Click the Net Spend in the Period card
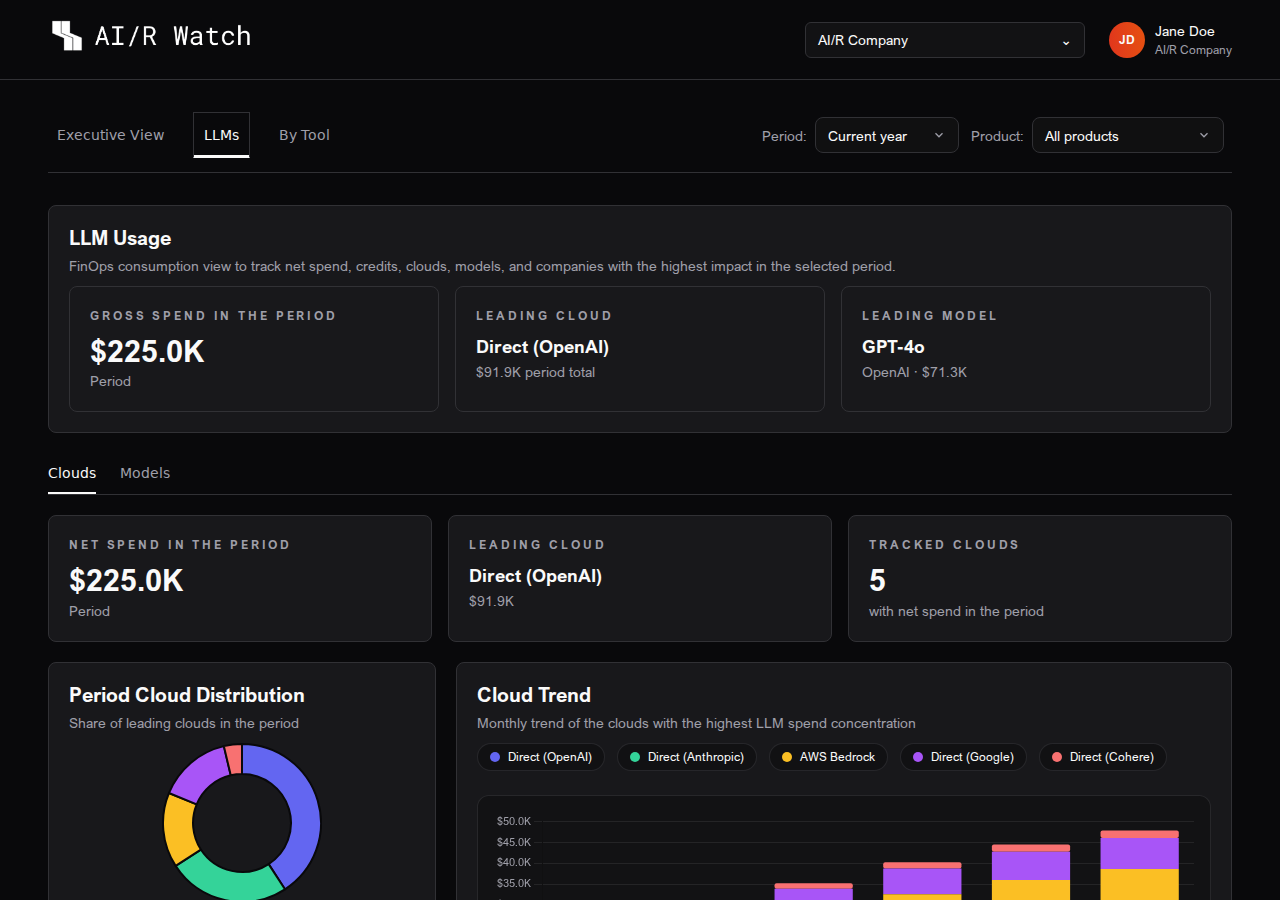Screen dimensions: 1280x900 tap(240, 578)
